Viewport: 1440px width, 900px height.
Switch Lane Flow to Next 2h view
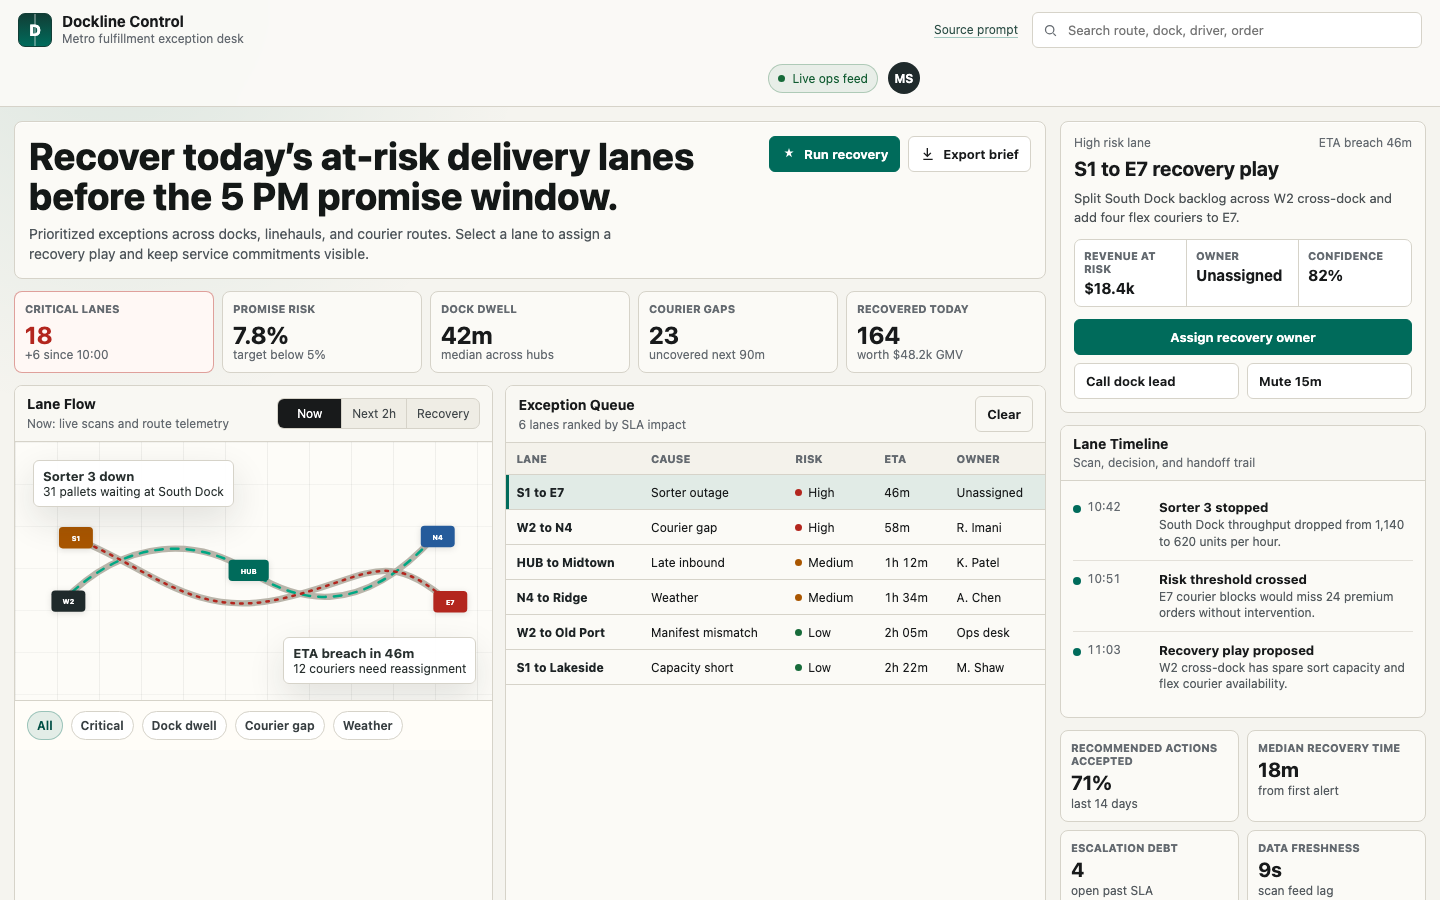(374, 414)
